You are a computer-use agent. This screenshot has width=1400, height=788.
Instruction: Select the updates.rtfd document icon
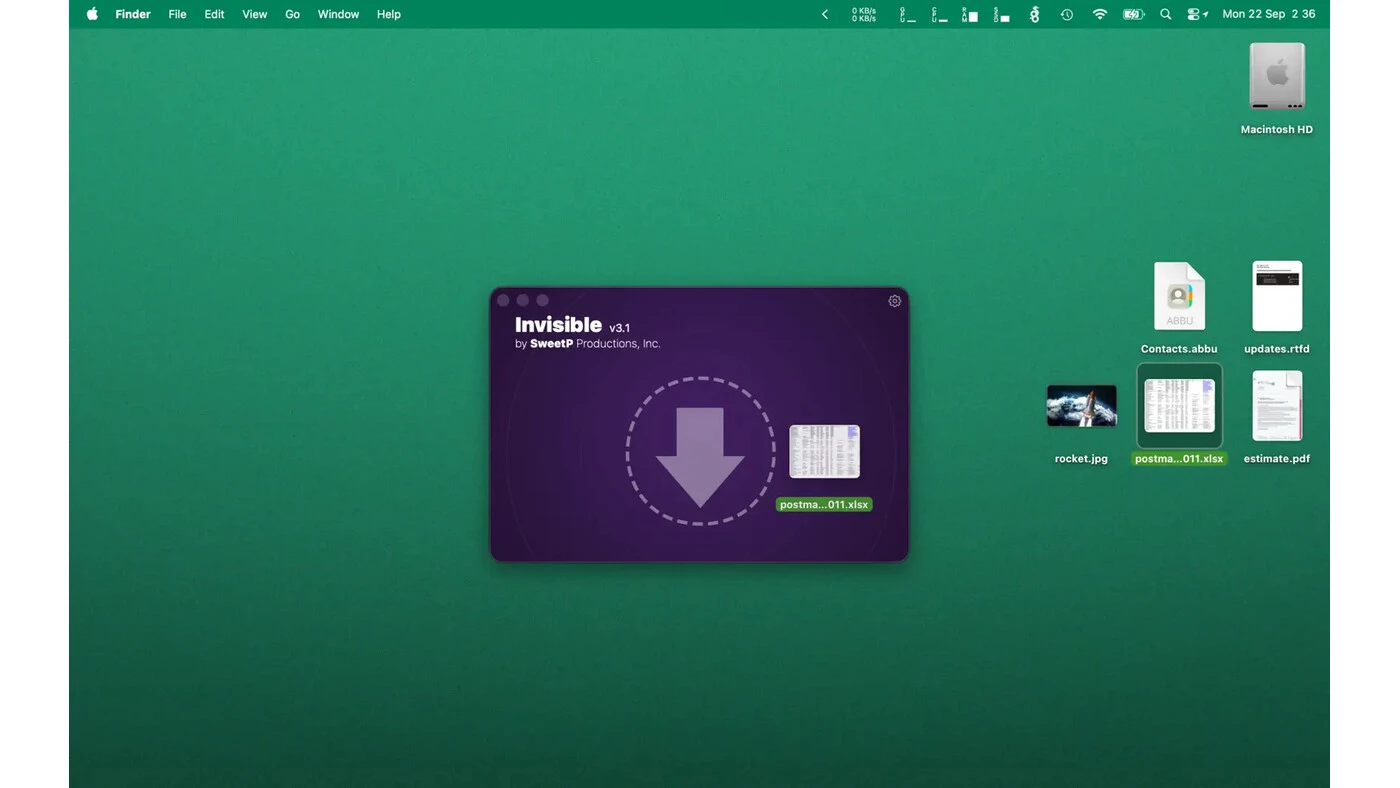(1277, 296)
